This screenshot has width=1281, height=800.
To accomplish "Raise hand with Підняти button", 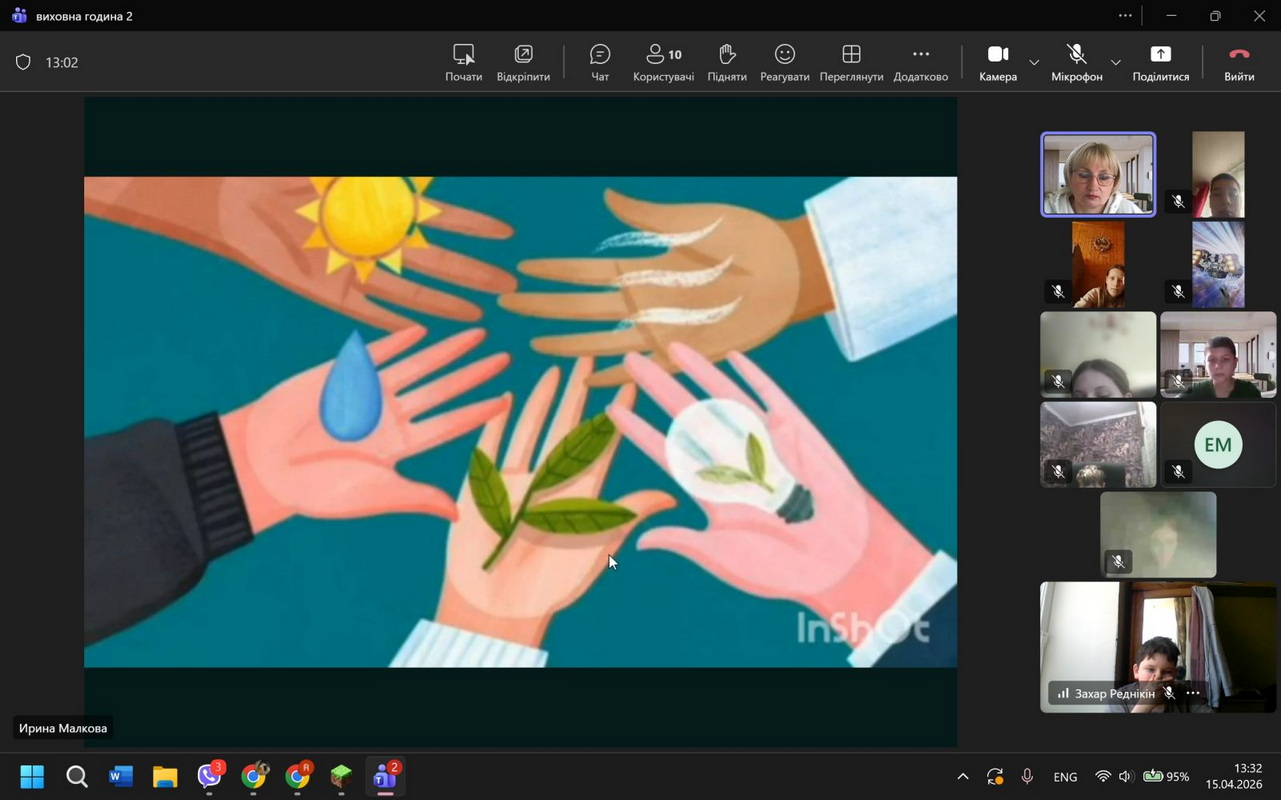I will coord(727,62).
